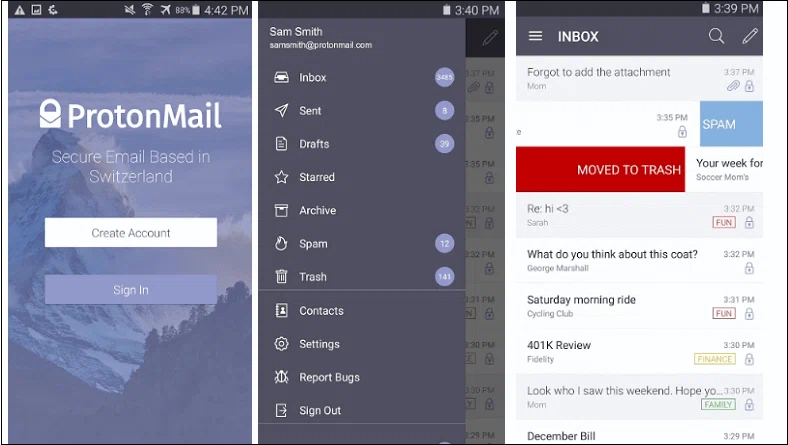Click the ProtonMail logo lock icon

pyautogui.click(x=50, y=114)
